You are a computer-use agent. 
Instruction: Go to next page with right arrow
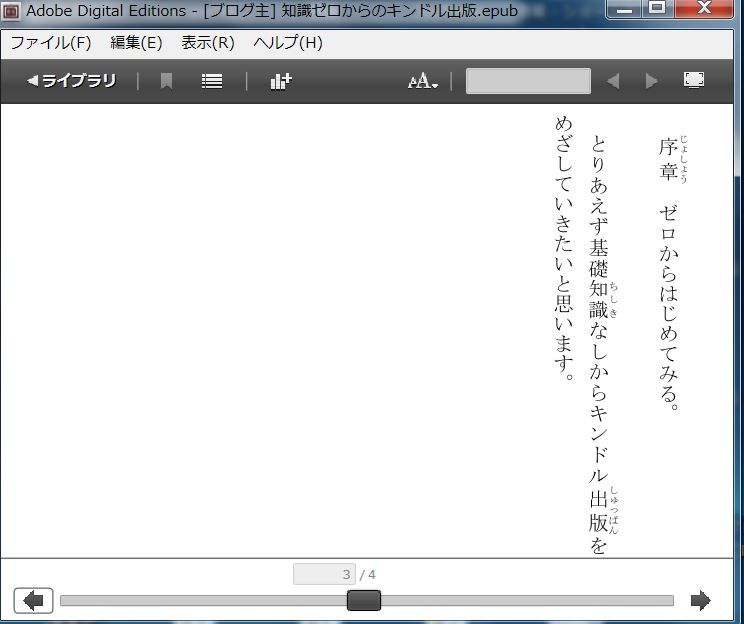pyautogui.click(x=701, y=600)
